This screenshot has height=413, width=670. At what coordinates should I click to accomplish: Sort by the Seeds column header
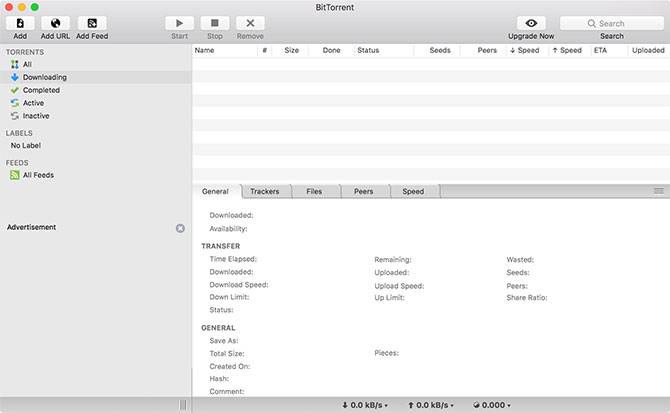(x=438, y=50)
